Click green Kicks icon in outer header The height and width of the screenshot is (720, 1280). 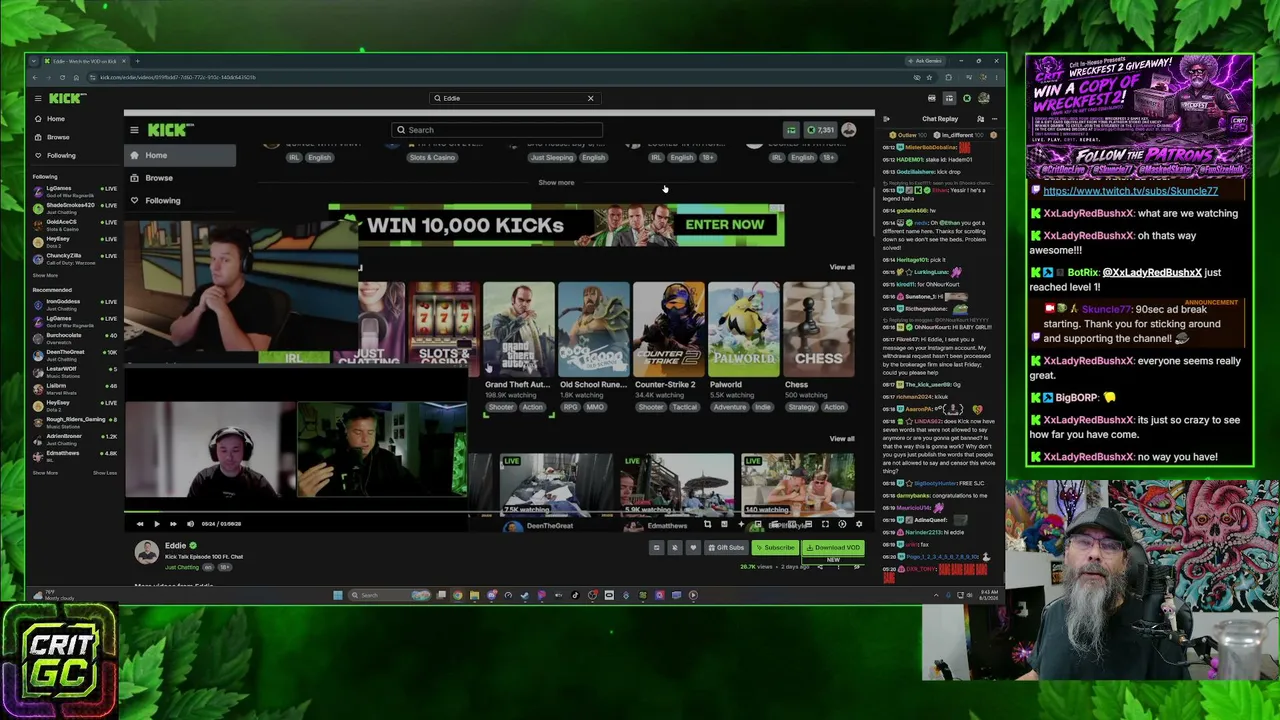(967, 98)
